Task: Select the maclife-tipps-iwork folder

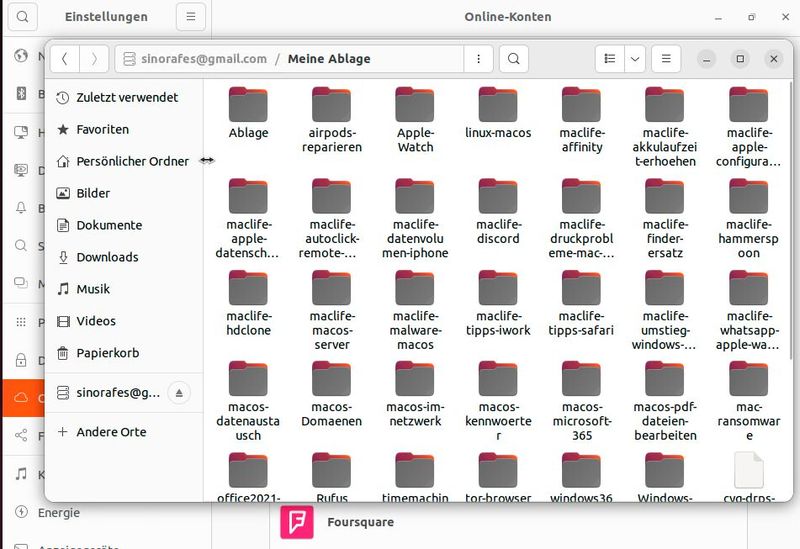Action: coord(498,303)
